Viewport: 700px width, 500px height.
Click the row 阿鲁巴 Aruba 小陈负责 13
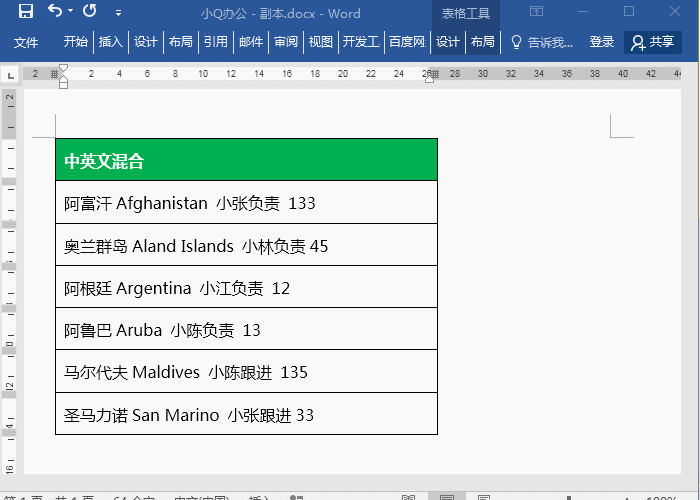point(246,329)
